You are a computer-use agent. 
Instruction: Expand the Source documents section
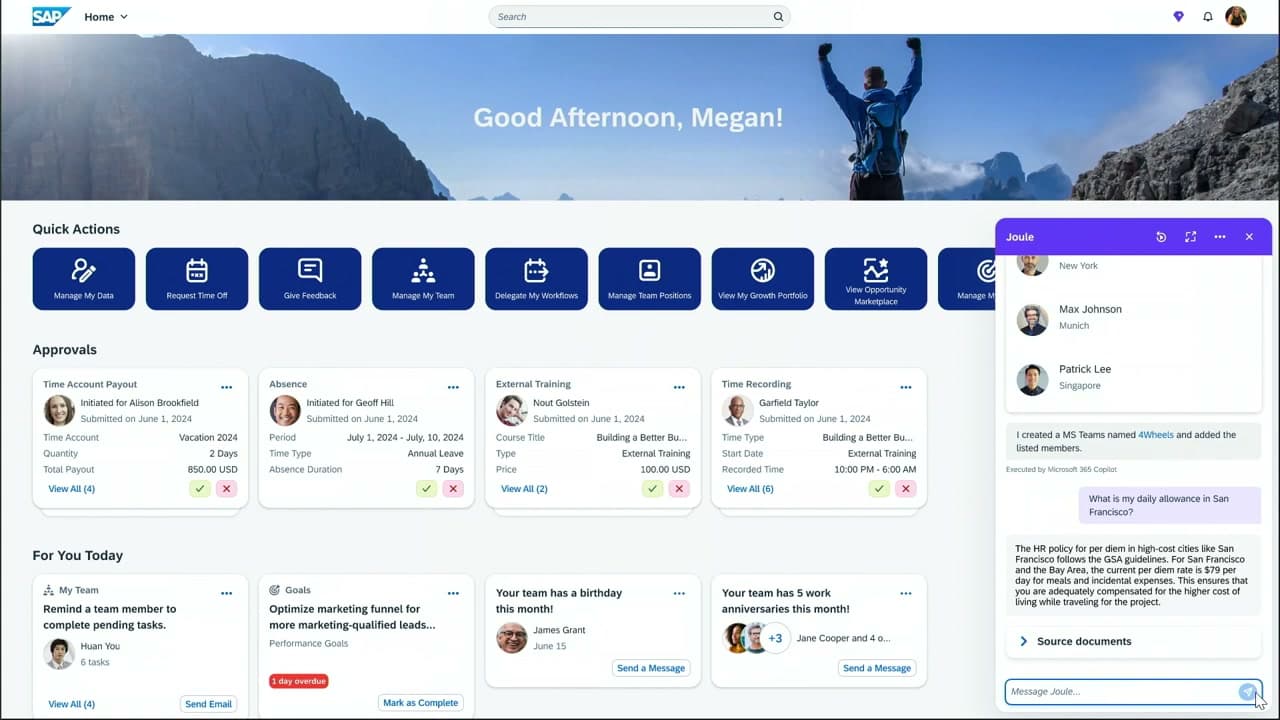coord(1133,641)
